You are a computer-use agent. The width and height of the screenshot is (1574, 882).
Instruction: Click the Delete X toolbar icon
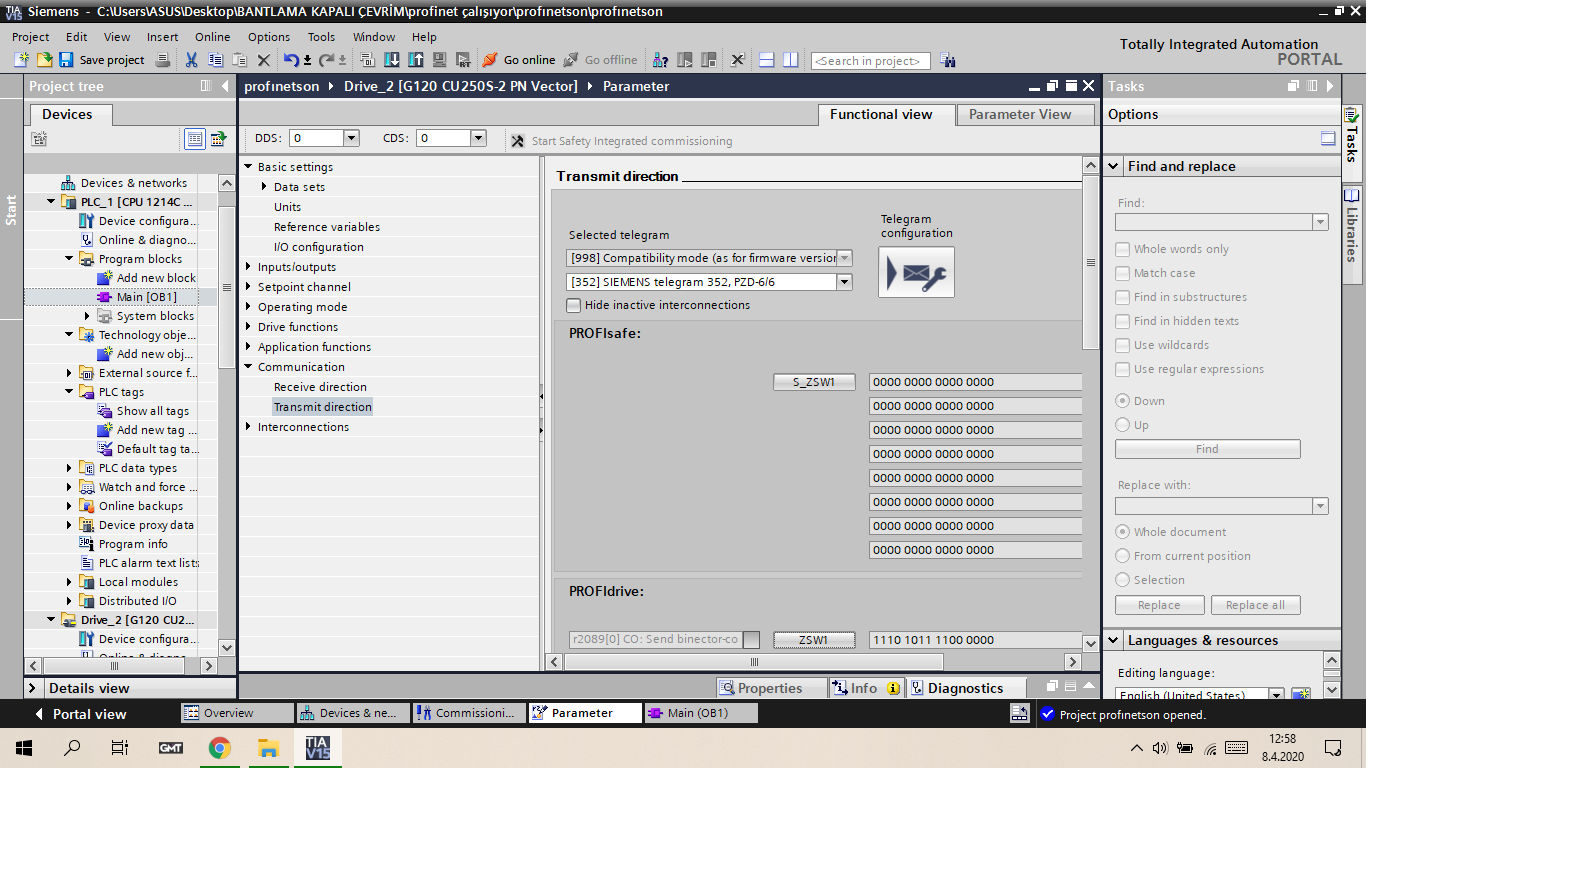(264, 60)
